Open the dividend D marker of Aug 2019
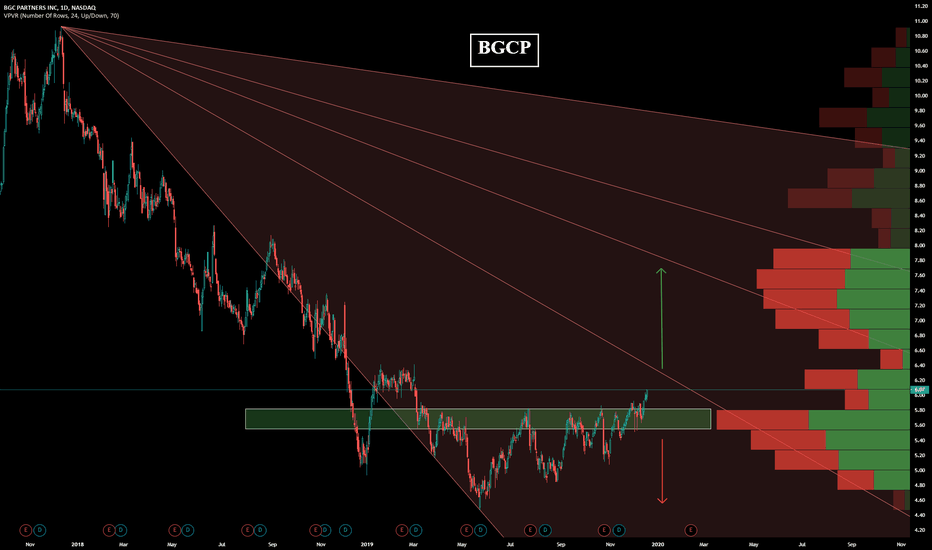Screen dimensions: 932x550 pos(544,530)
